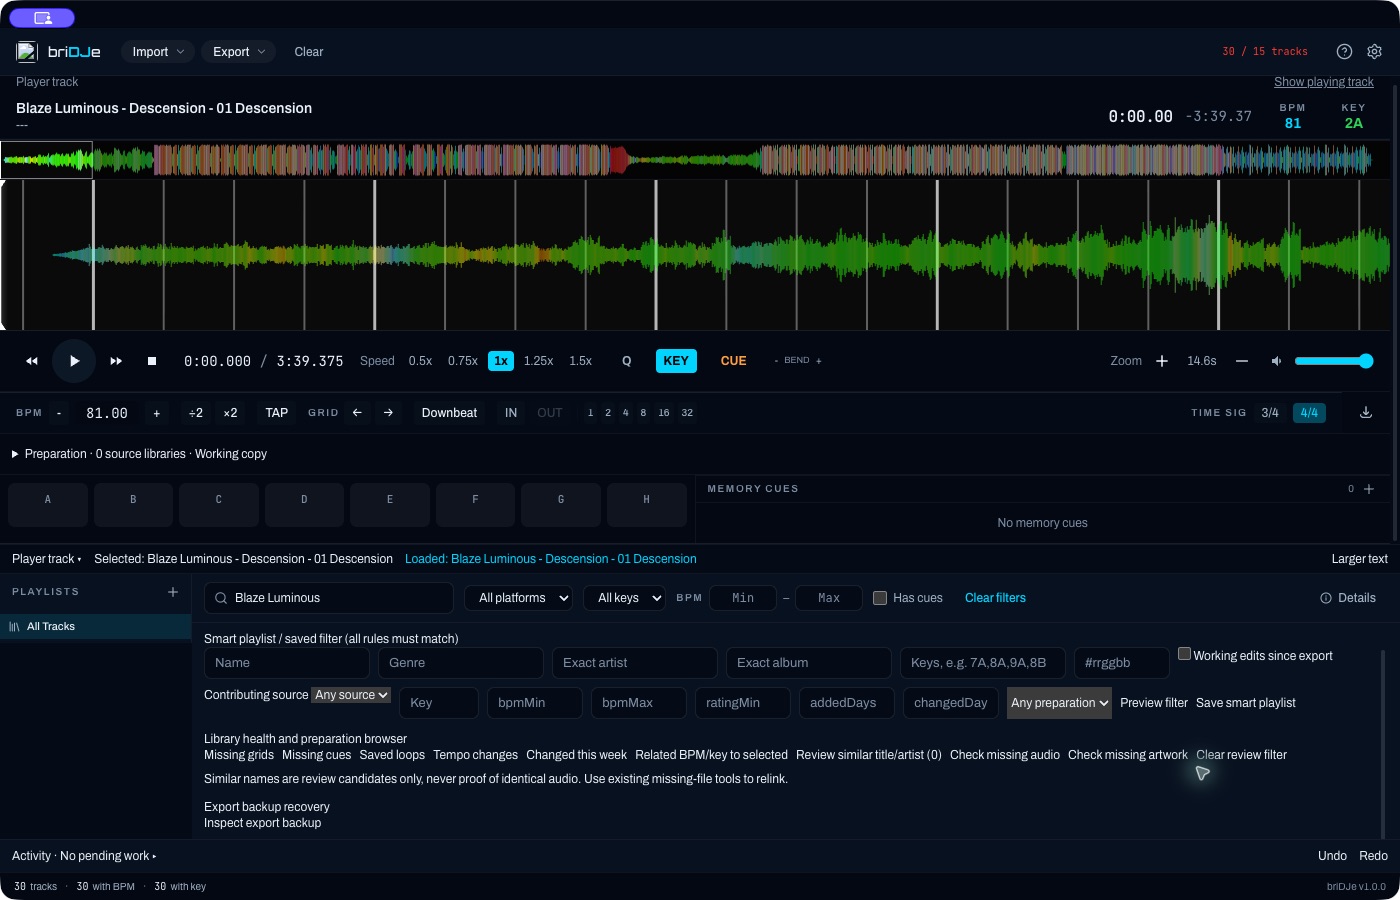Enable the Has cues checkbox
The height and width of the screenshot is (900, 1400).
coord(880,598)
